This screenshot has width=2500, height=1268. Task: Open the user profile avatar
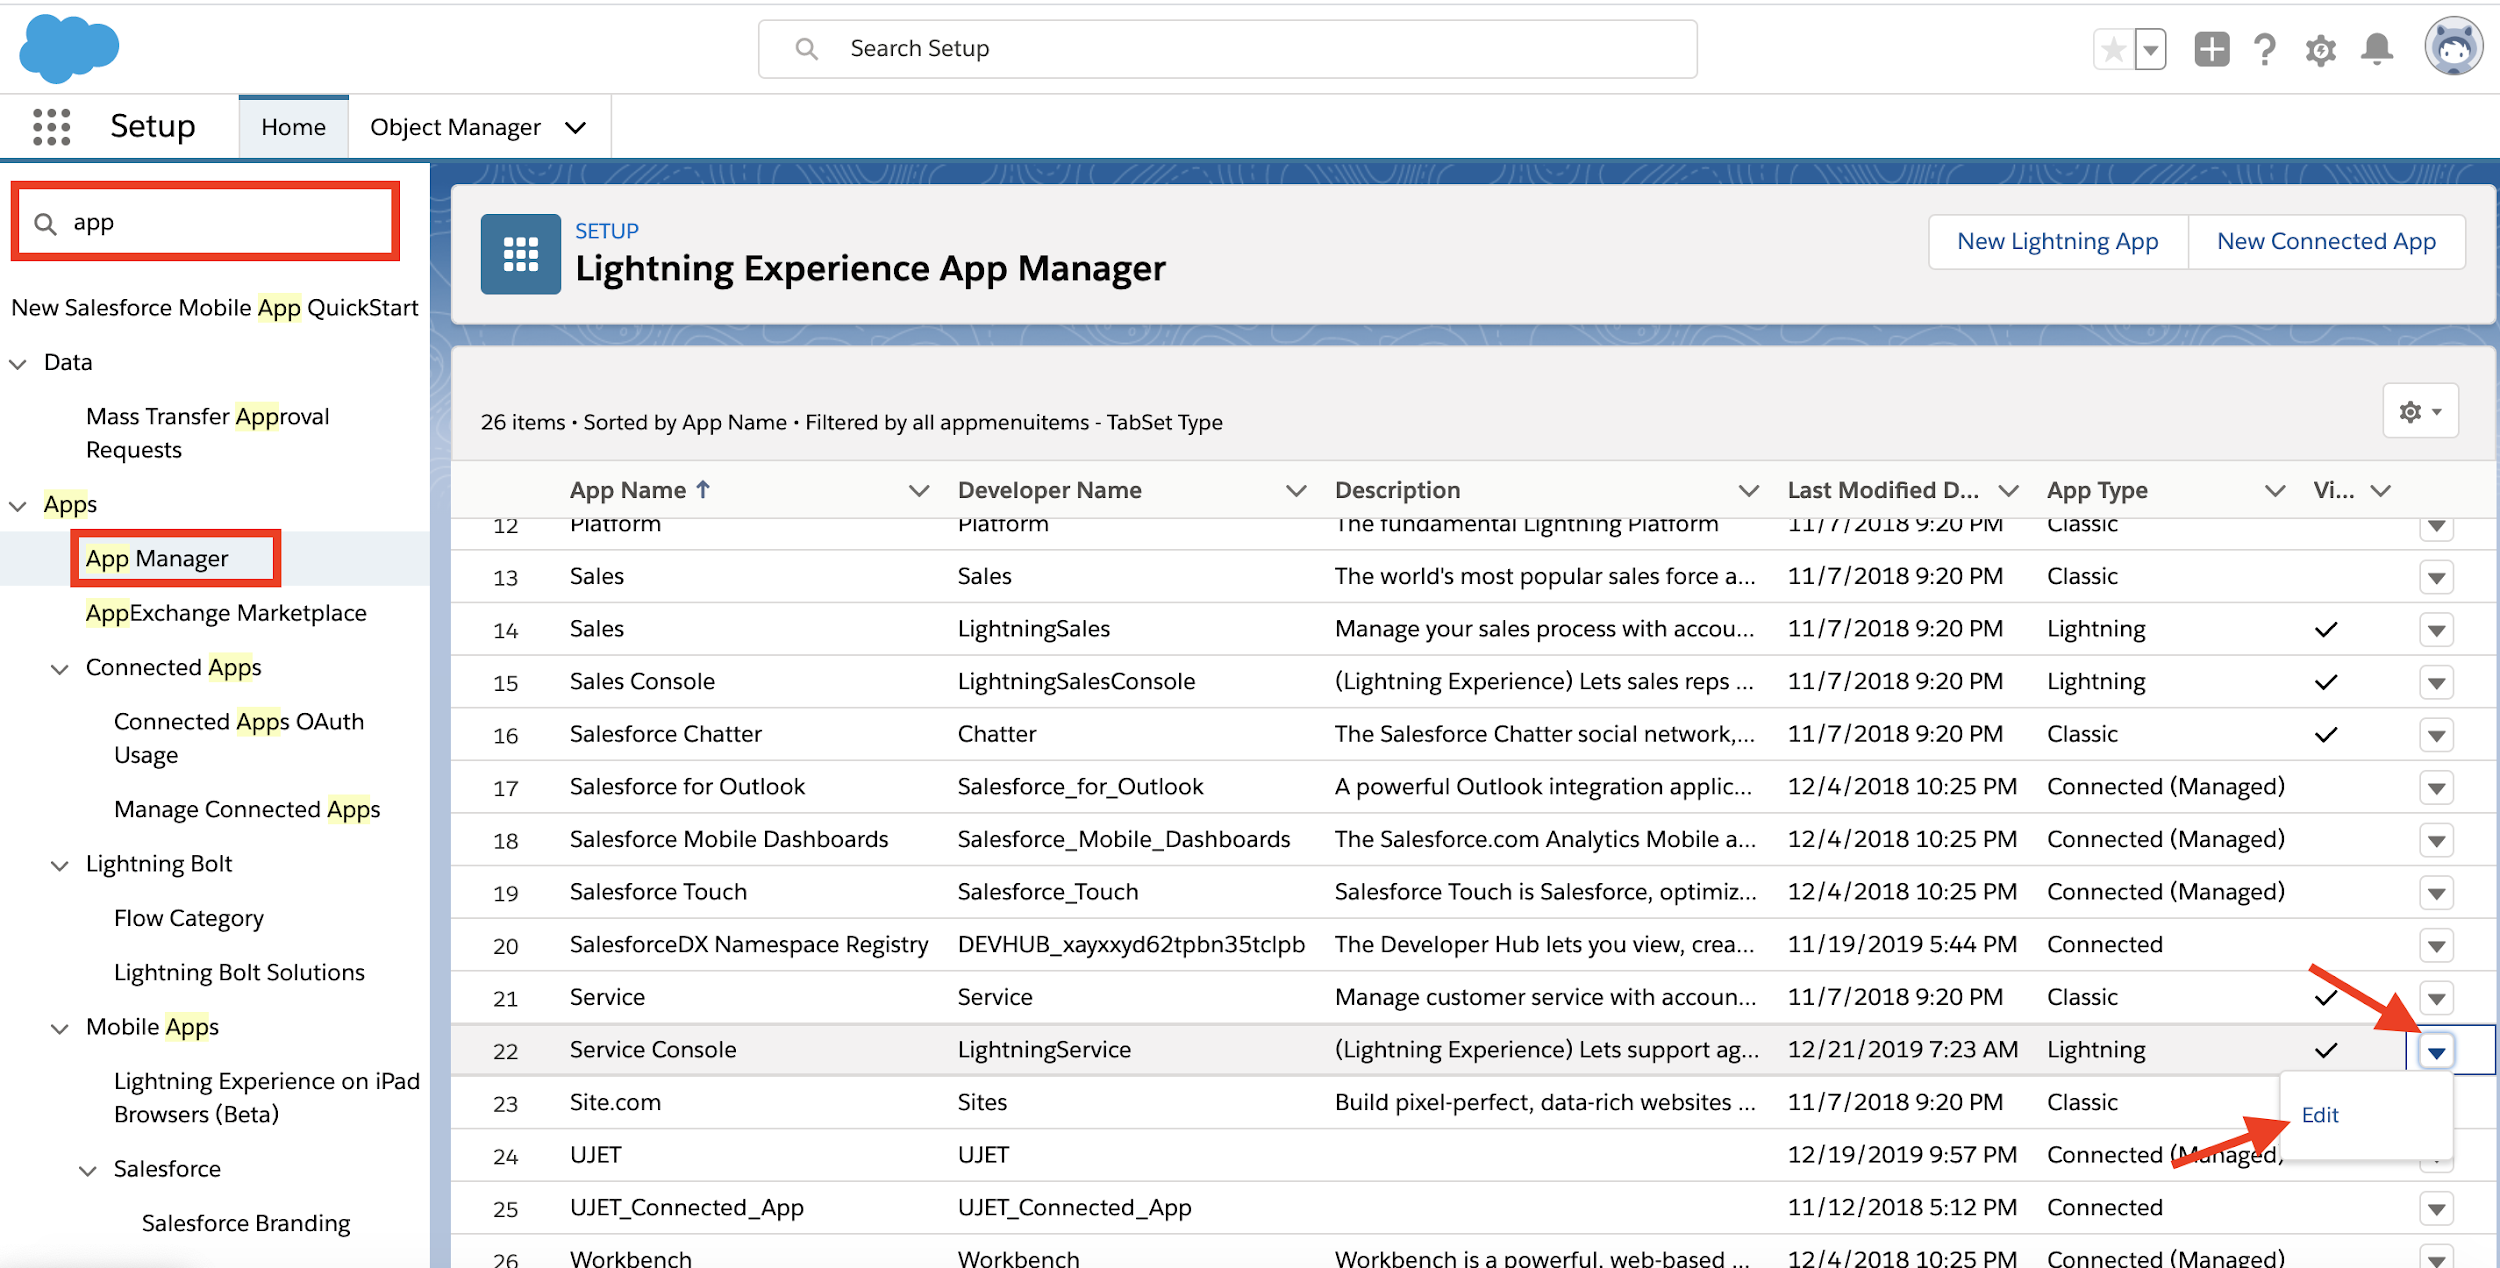pos(2453,47)
